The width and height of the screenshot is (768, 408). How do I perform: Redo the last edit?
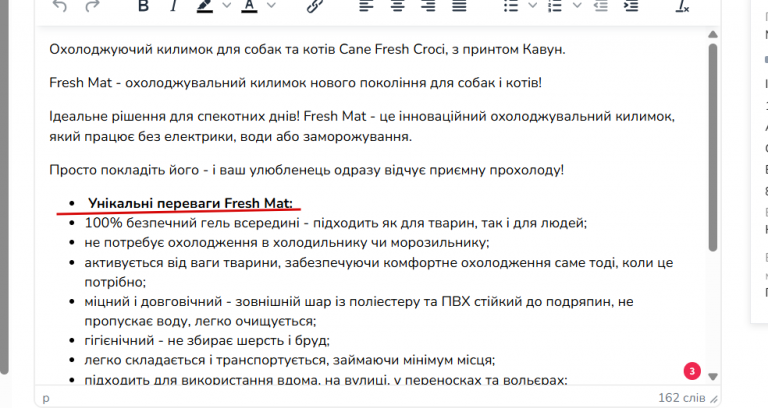tap(92, 5)
